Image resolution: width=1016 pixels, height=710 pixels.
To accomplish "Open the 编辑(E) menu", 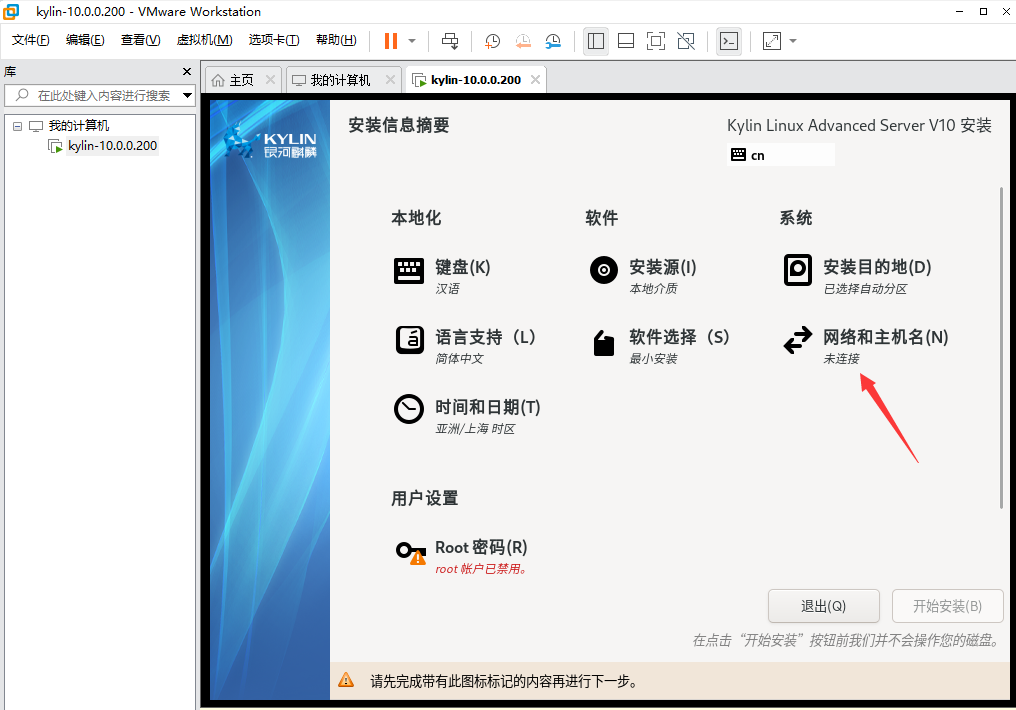I will coord(85,40).
